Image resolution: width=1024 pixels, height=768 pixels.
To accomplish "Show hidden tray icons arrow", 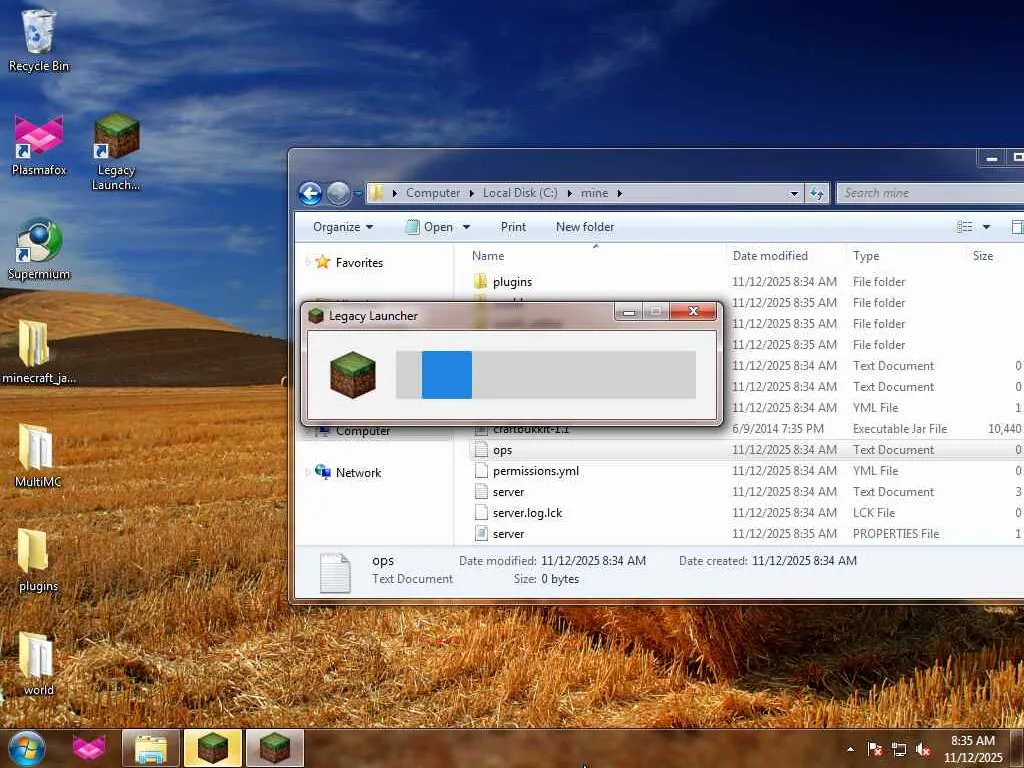I will click(850, 749).
